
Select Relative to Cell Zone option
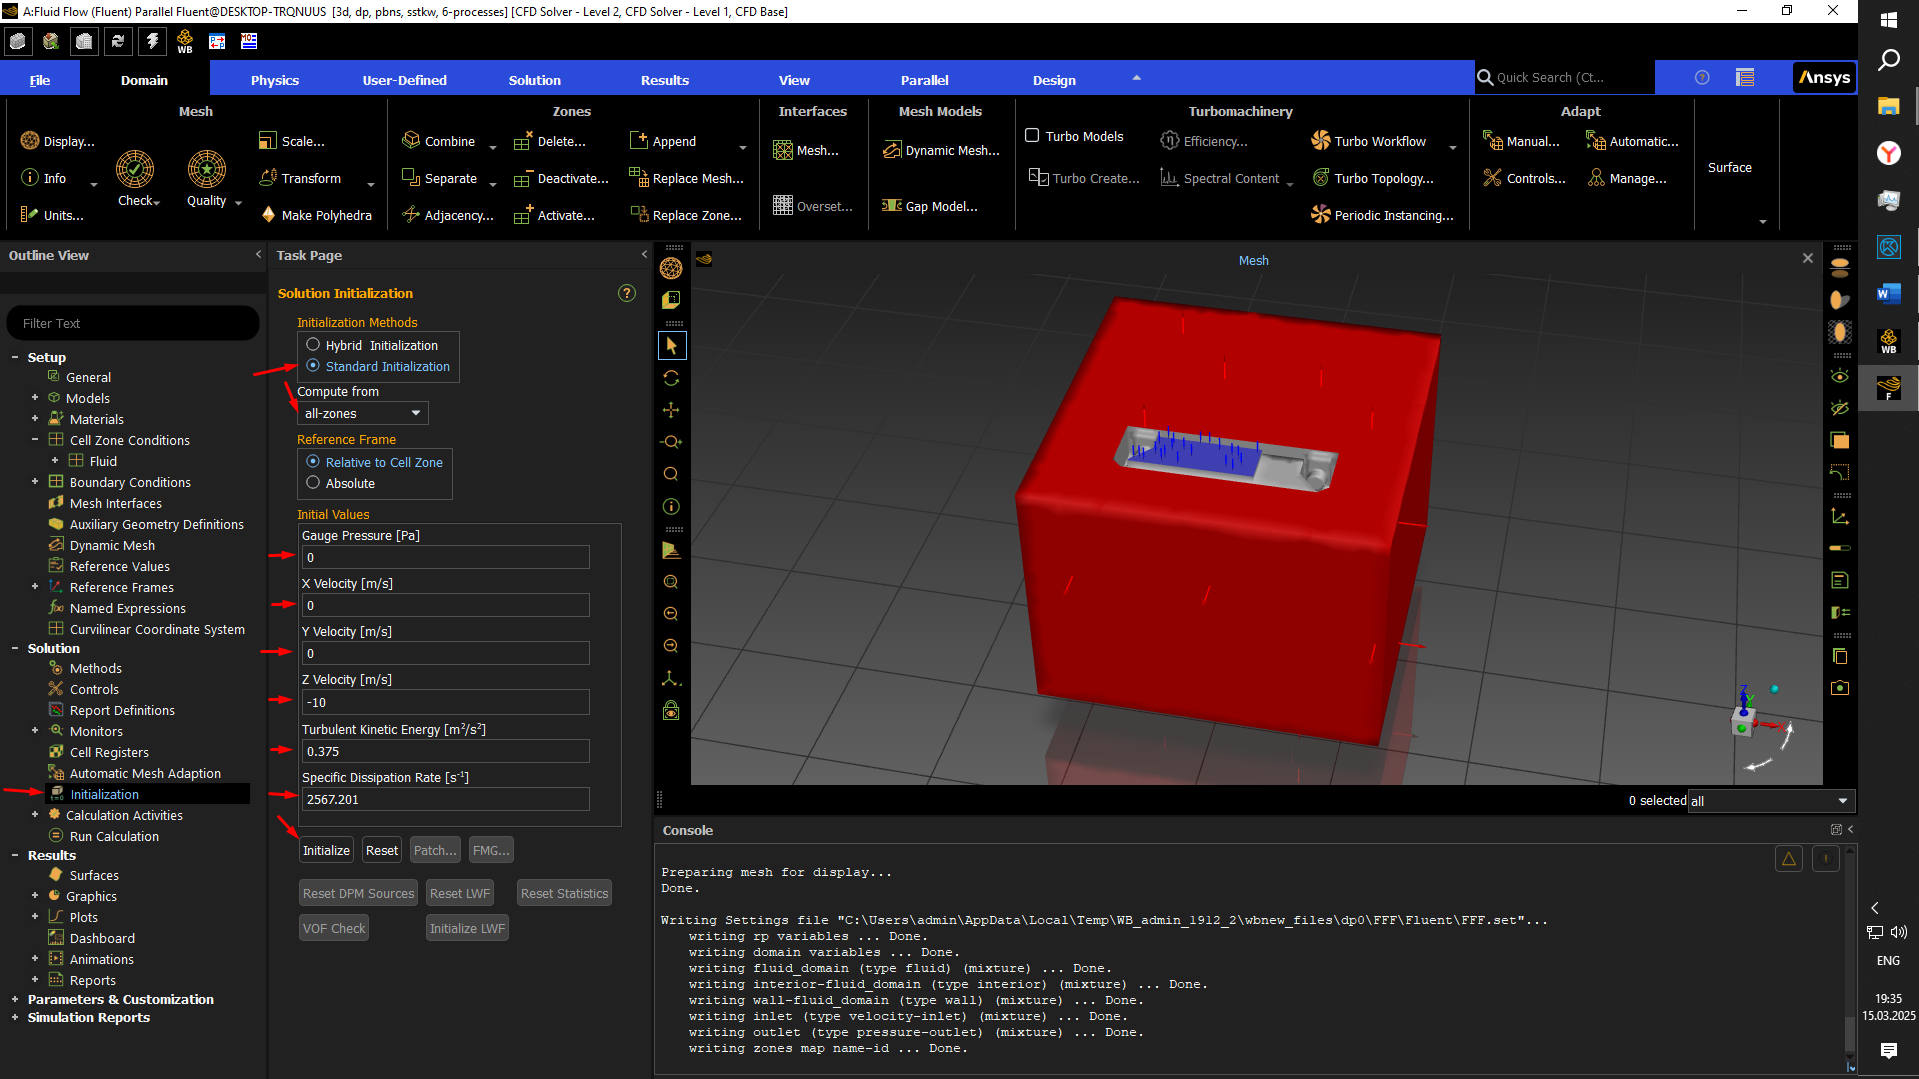coord(313,462)
